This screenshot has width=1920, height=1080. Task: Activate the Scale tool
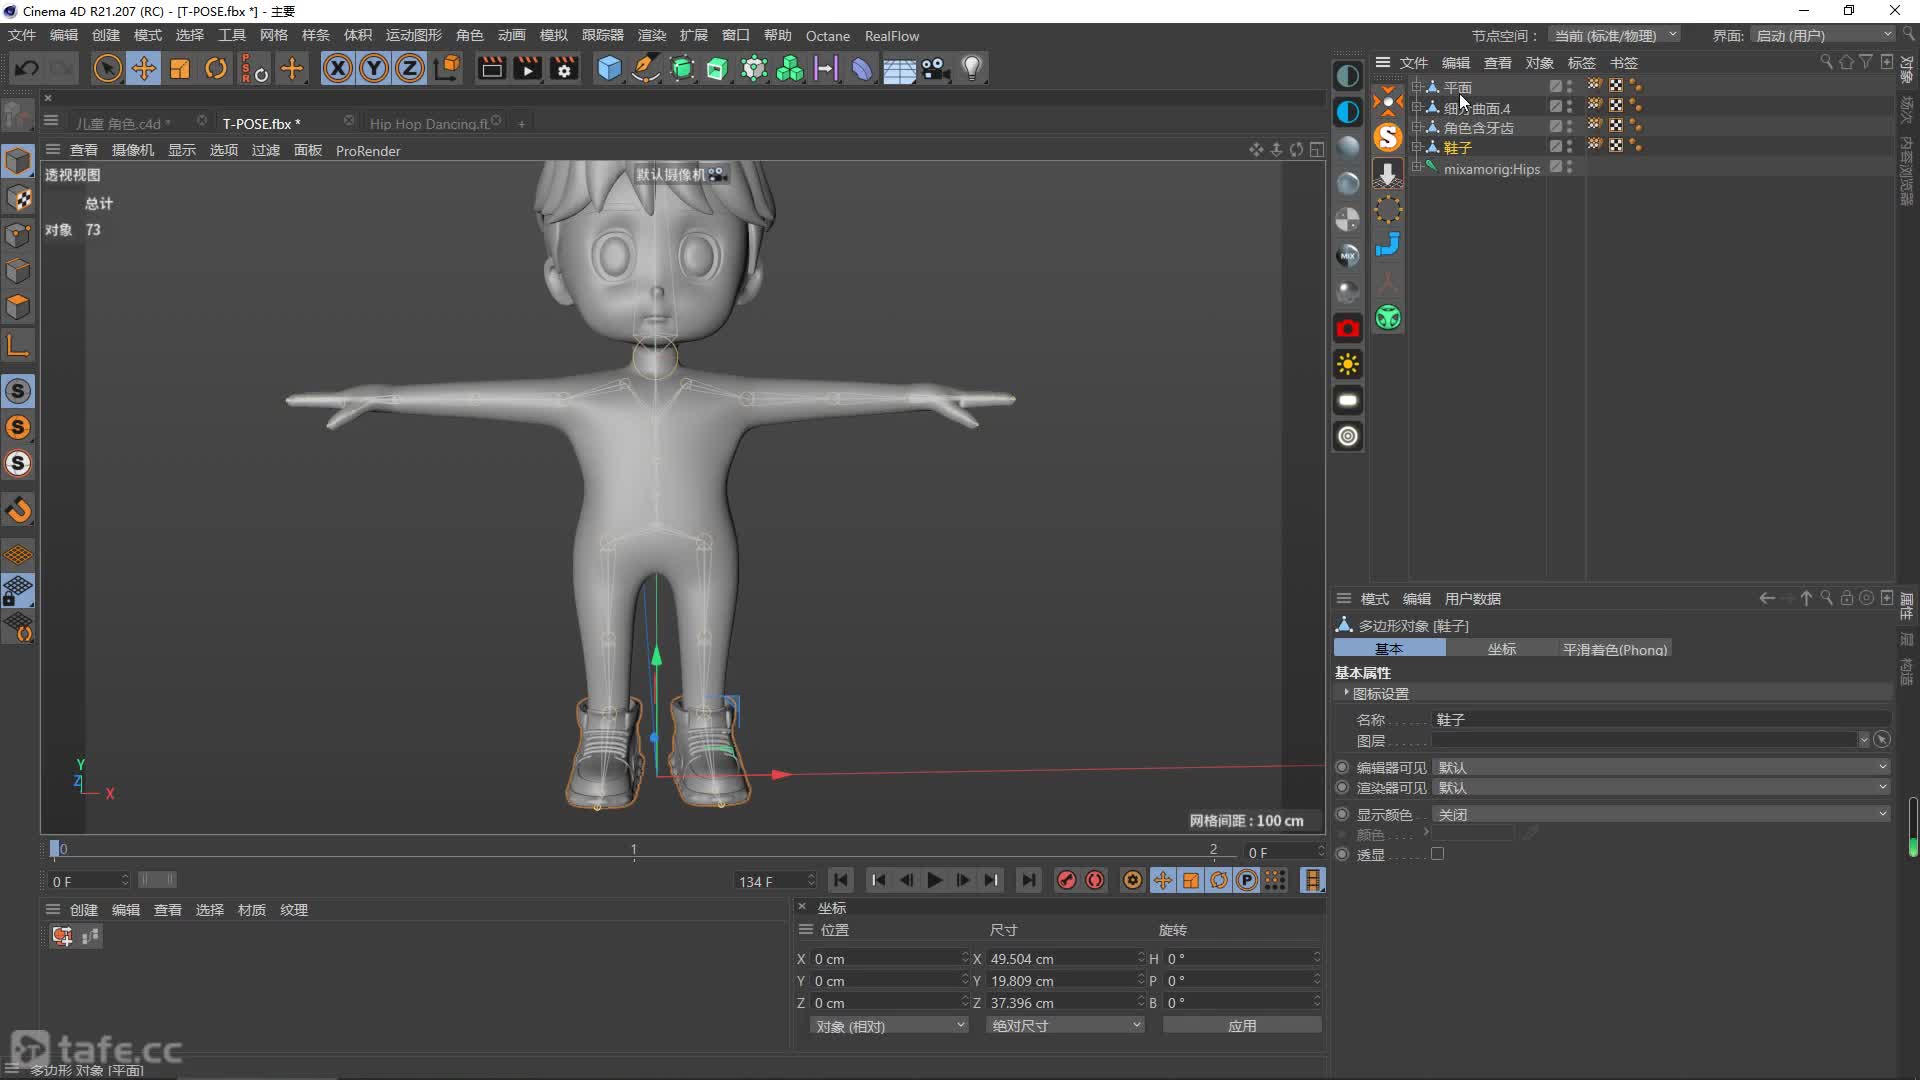coord(180,68)
